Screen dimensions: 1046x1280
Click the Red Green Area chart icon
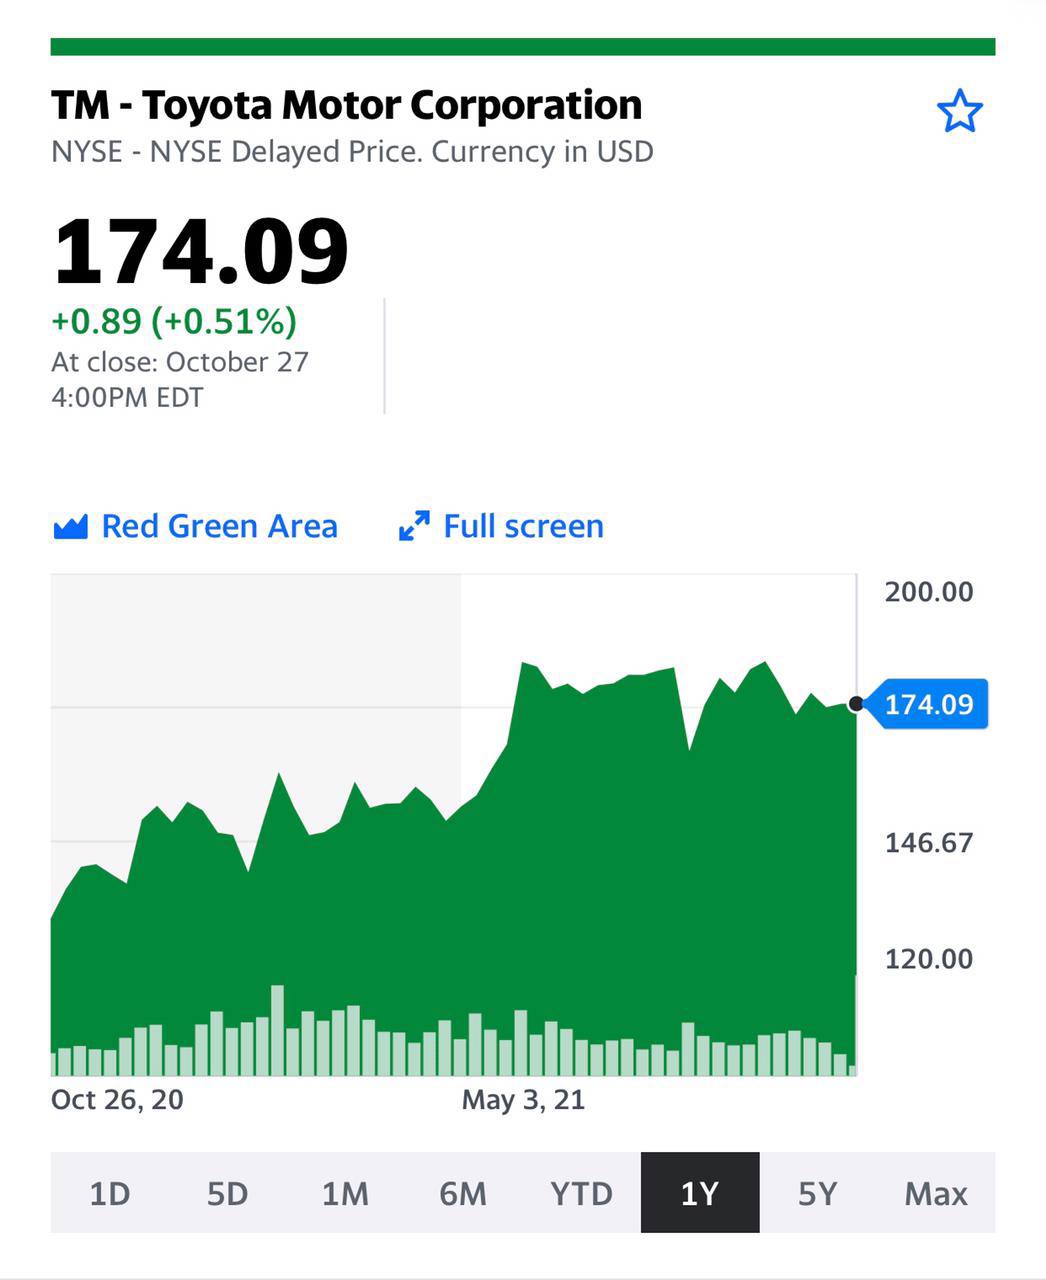[x=70, y=526]
